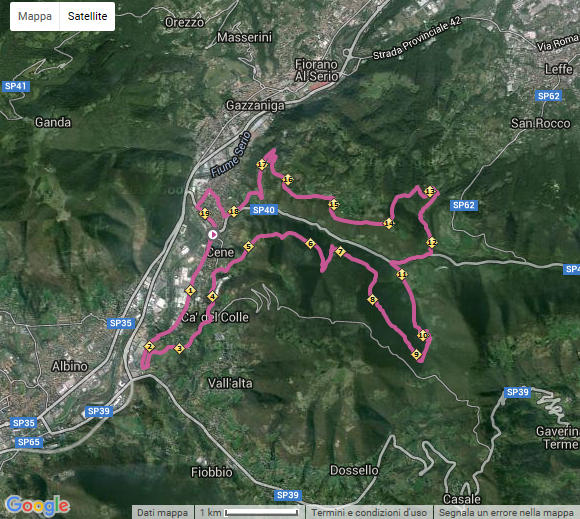Toggle the 1 km scale bar units
This screenshot has height=519, width=580.
tap(250, 513)
